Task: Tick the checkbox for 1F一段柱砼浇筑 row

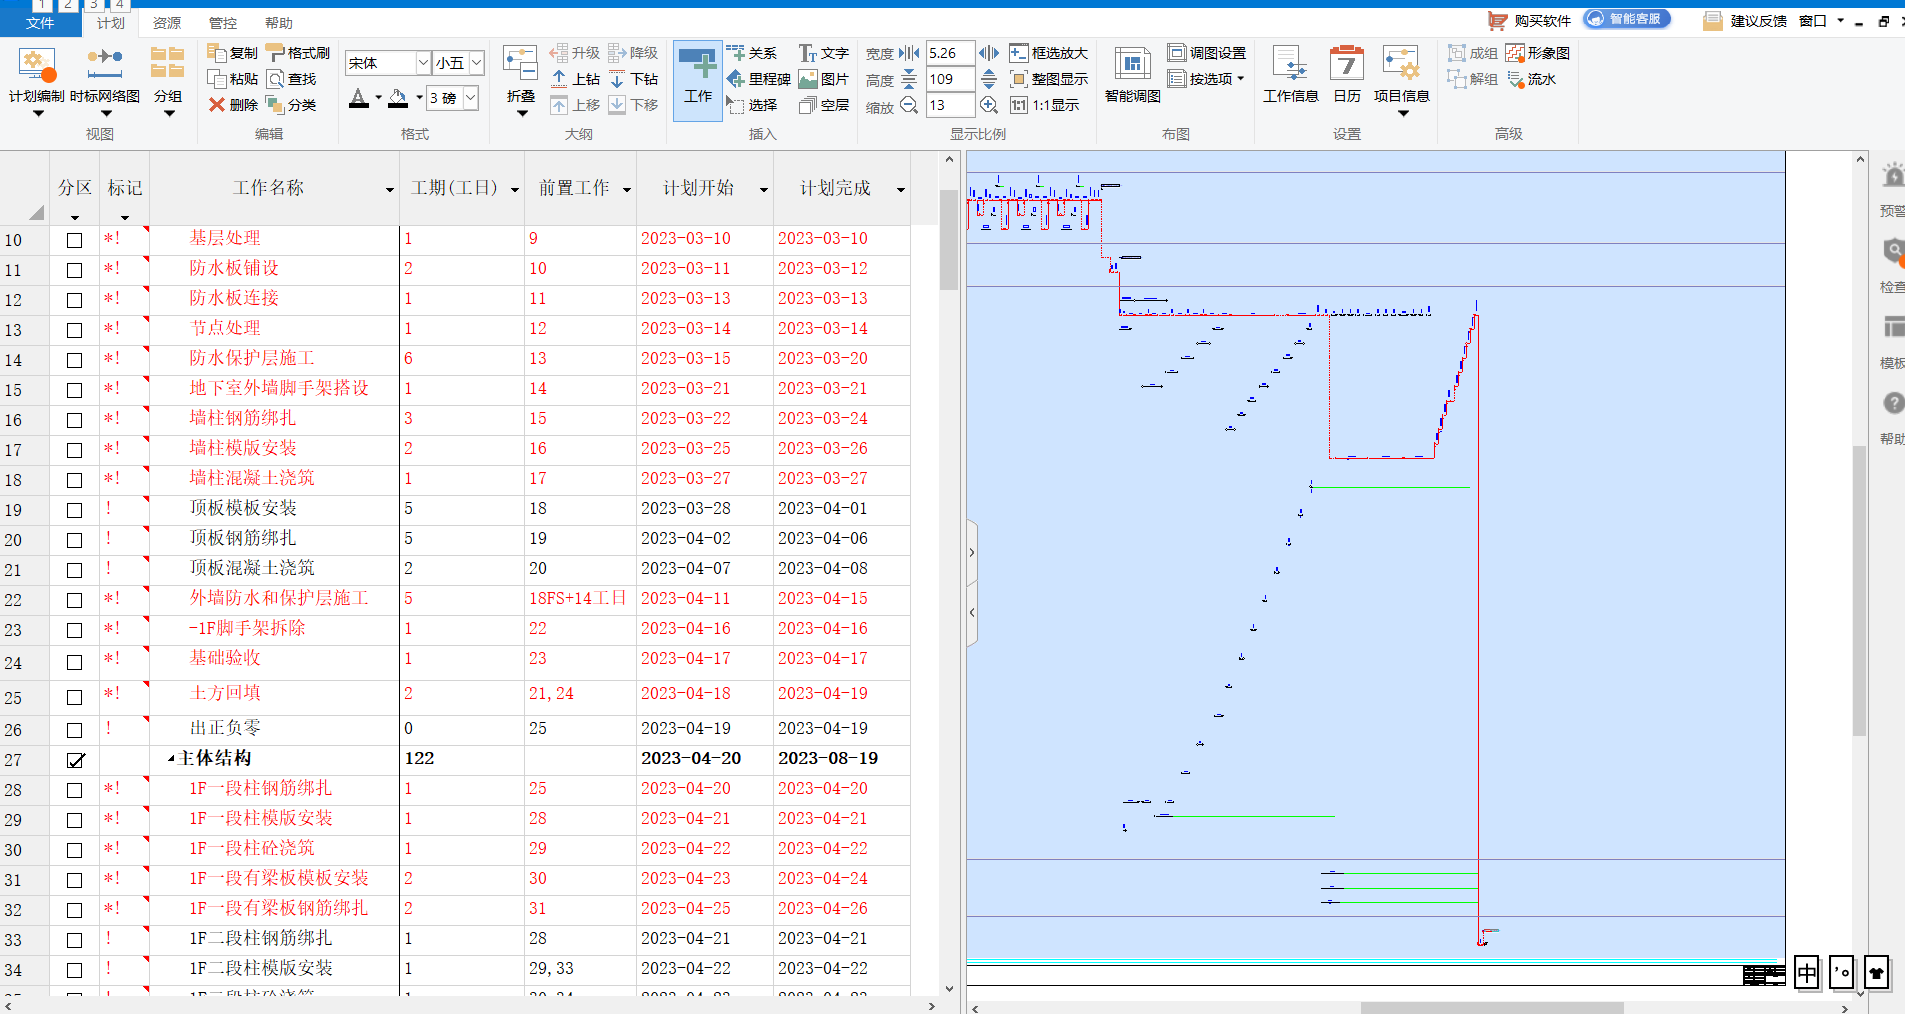Action: [x=74, y=850]
